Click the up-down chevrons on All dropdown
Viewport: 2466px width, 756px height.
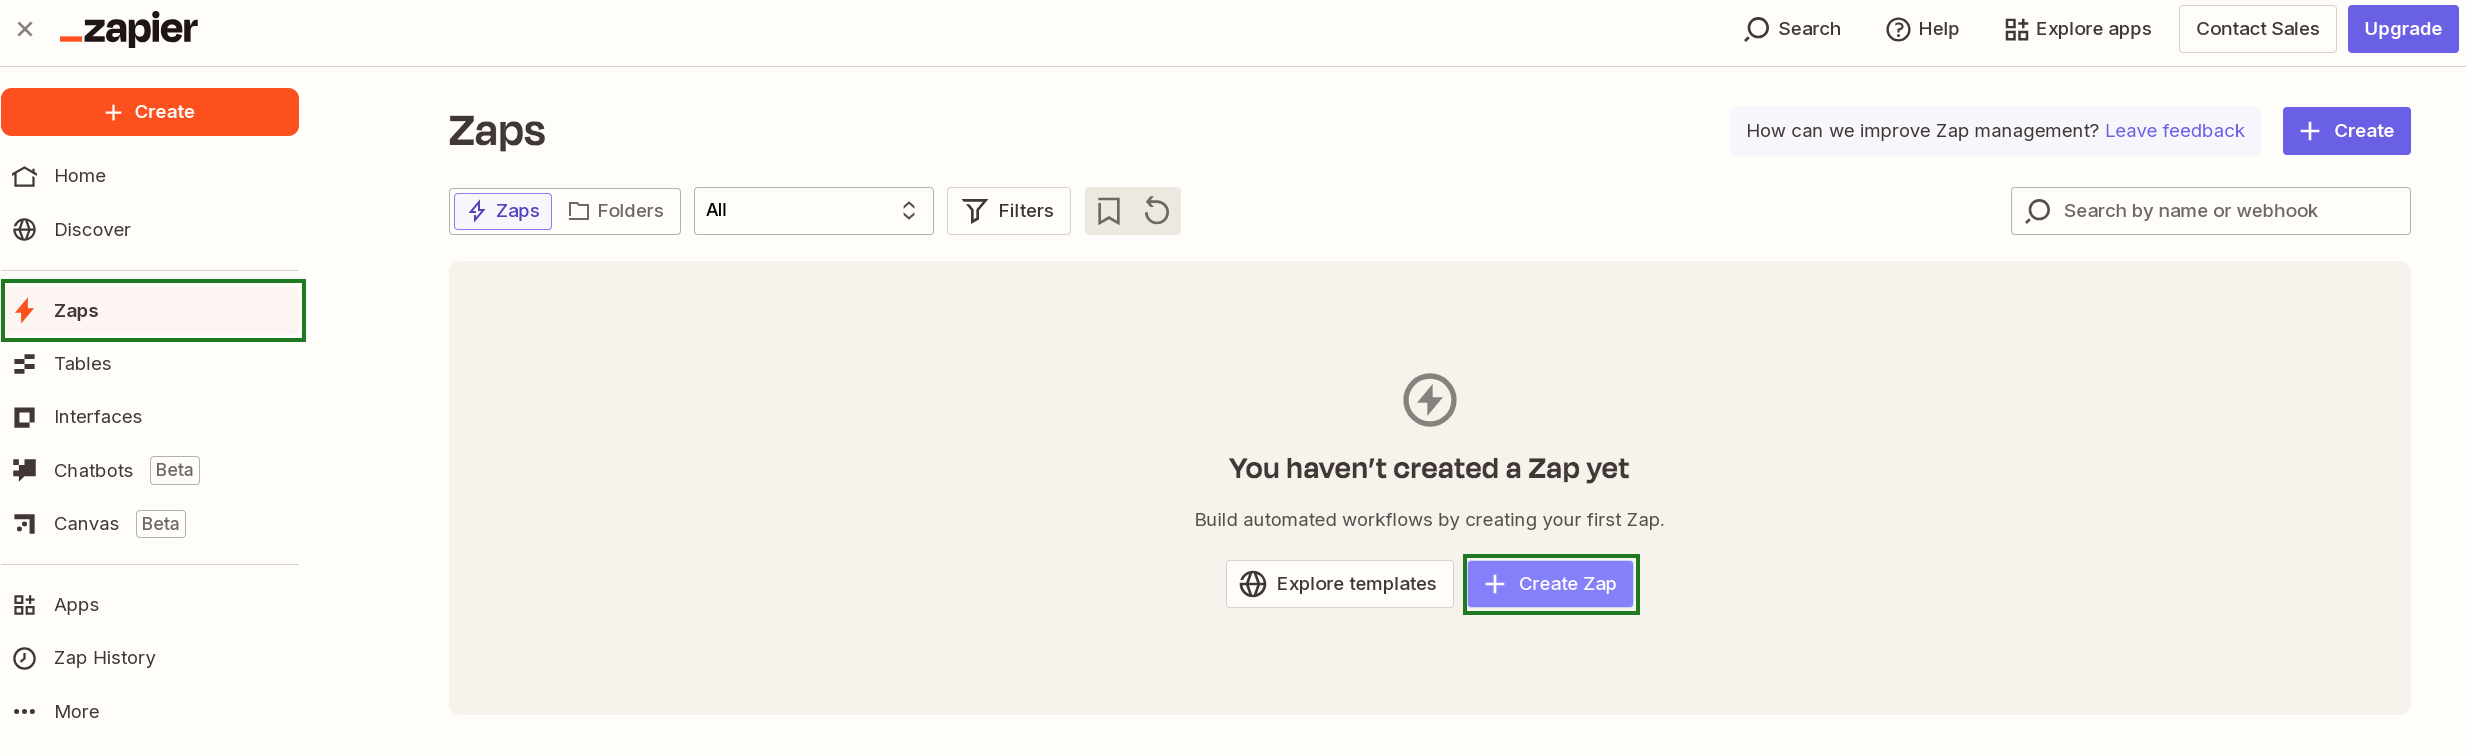click(909, 211)
